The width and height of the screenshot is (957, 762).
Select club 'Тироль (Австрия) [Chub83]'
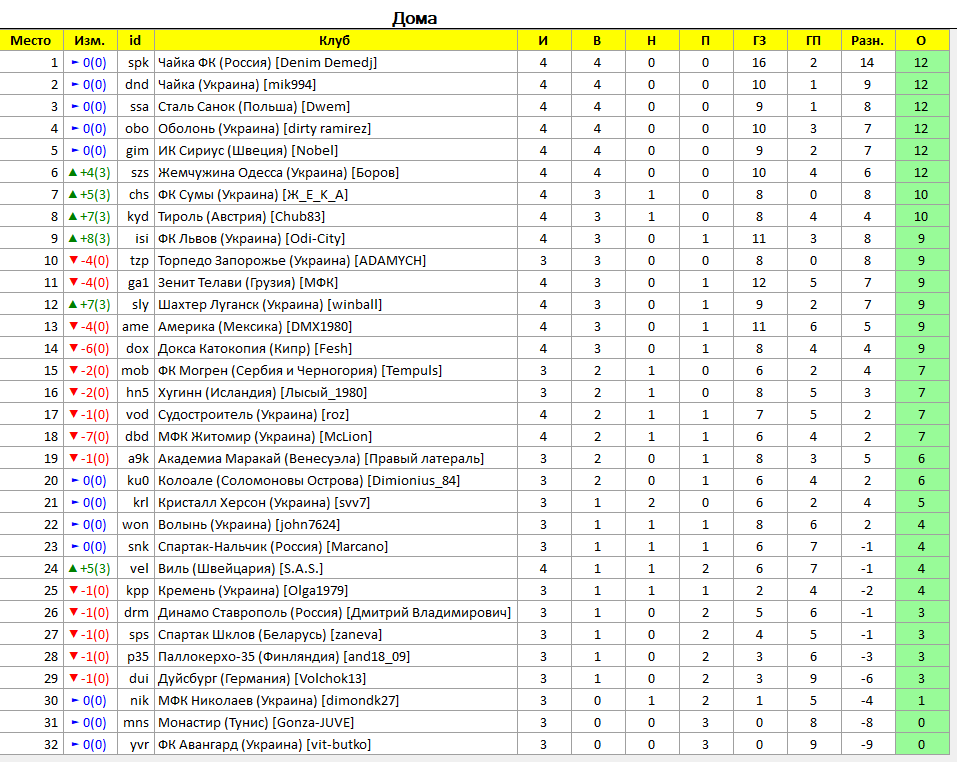(x=241, y=217)
